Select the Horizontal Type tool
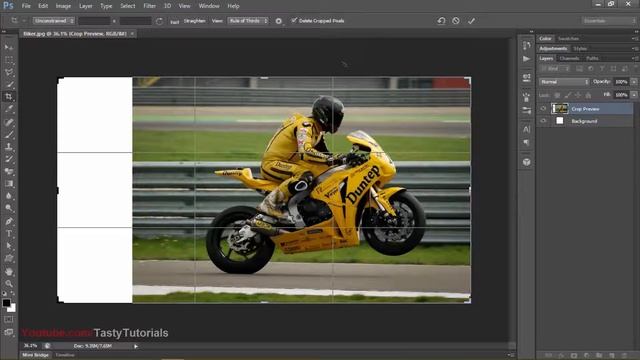Screen dimensions: 640x360 (x=9, y=233)
